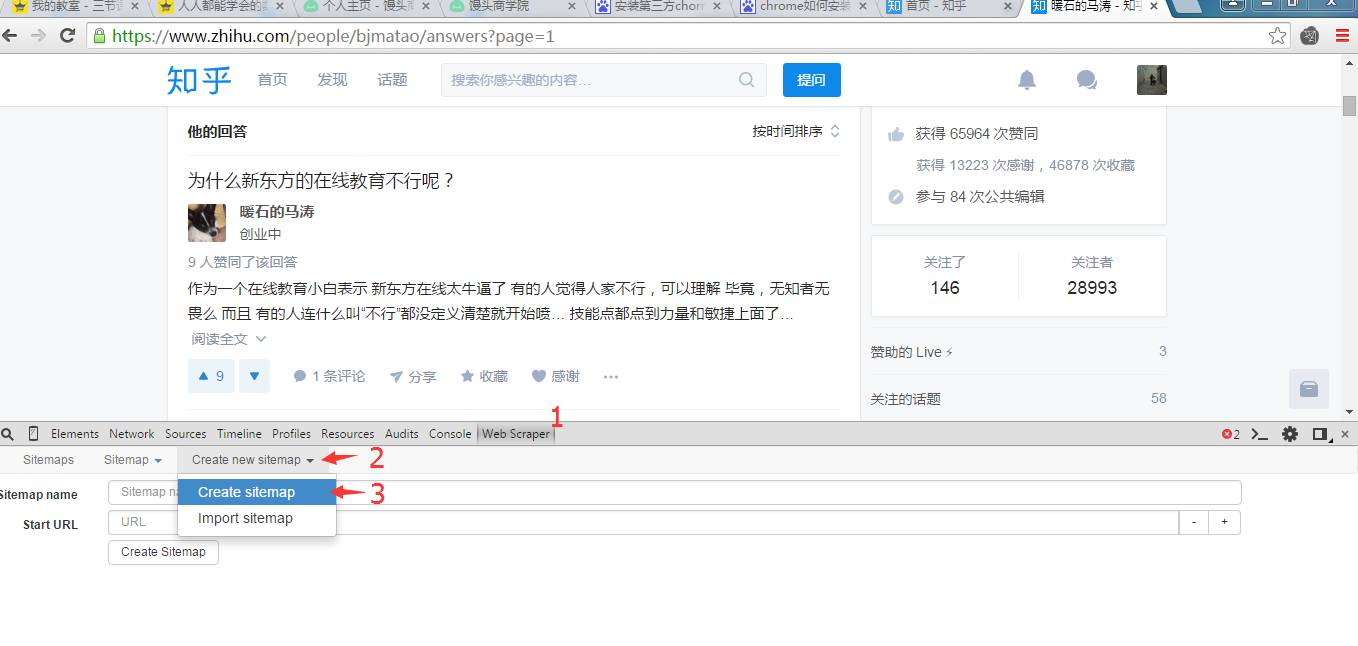
Task: Open the question 为什么新东方的在线教育不行呢？
Action: pos(322,181)
